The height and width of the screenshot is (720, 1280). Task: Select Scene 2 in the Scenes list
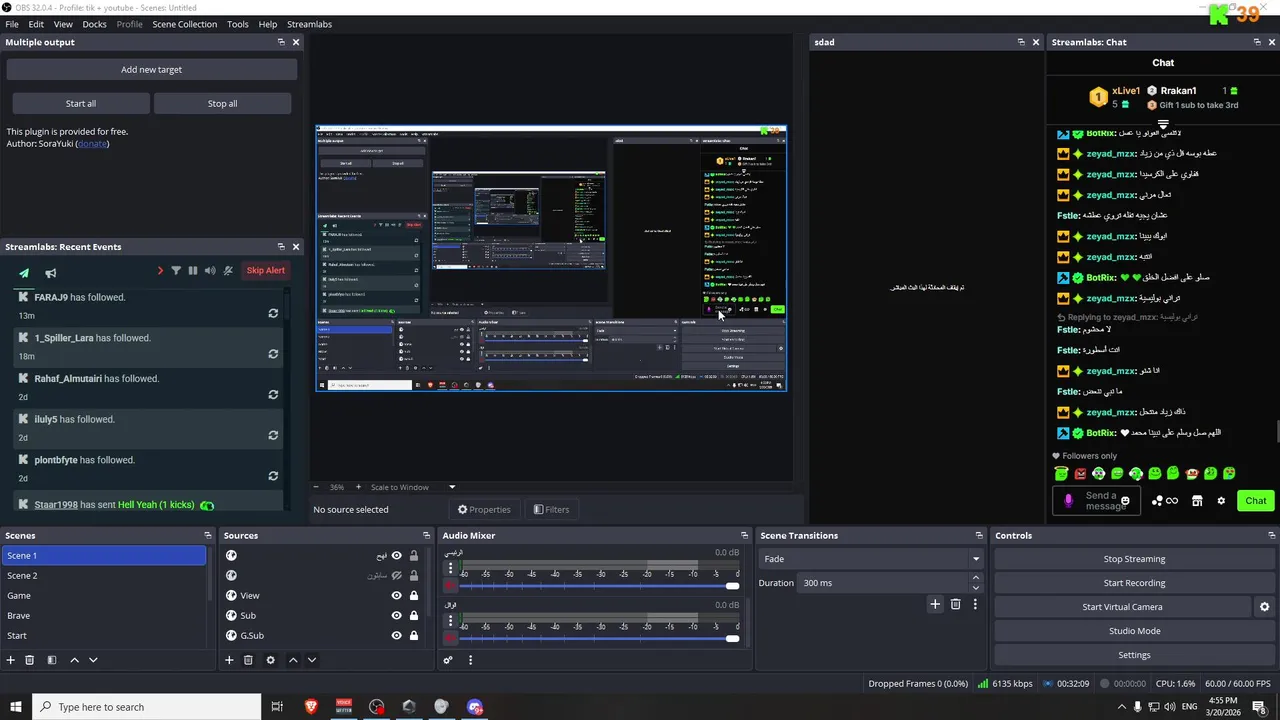(x=104, y=576)
